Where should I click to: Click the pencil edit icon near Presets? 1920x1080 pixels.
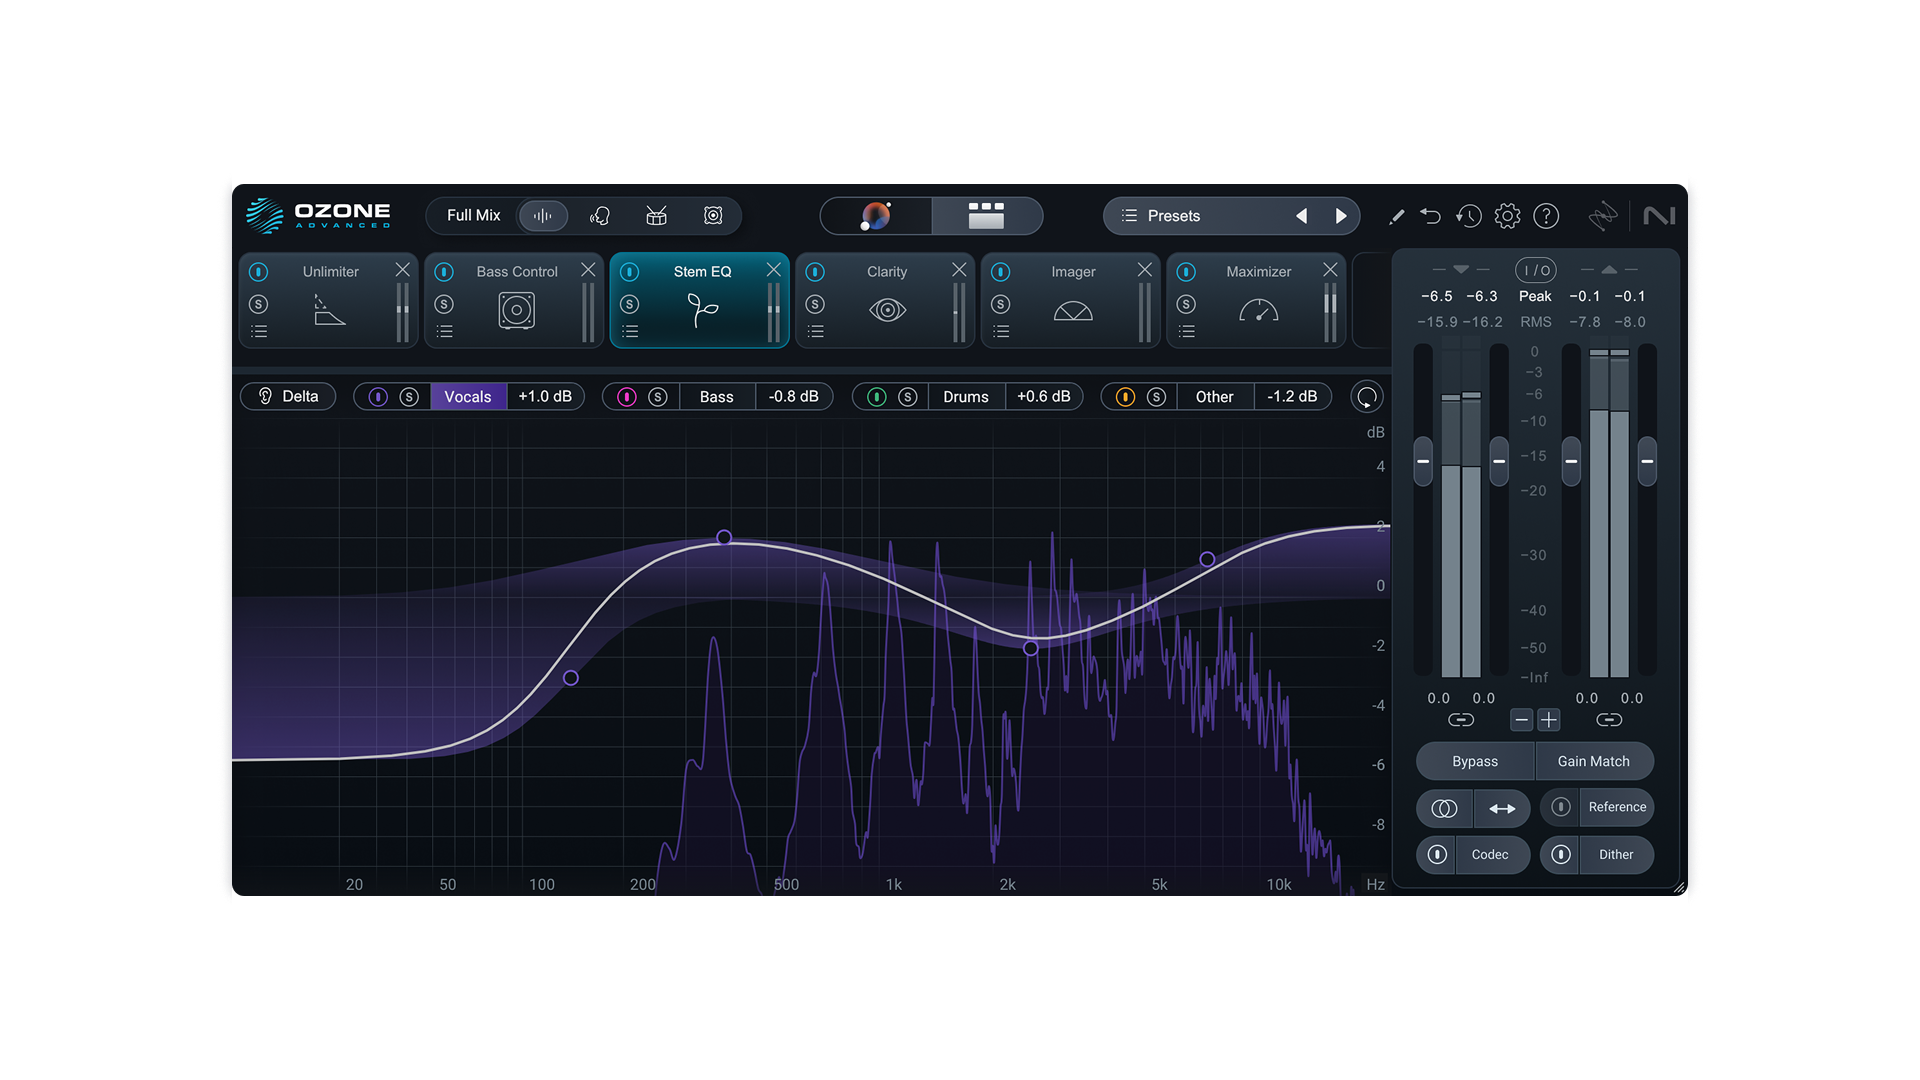pos(1396,216)
